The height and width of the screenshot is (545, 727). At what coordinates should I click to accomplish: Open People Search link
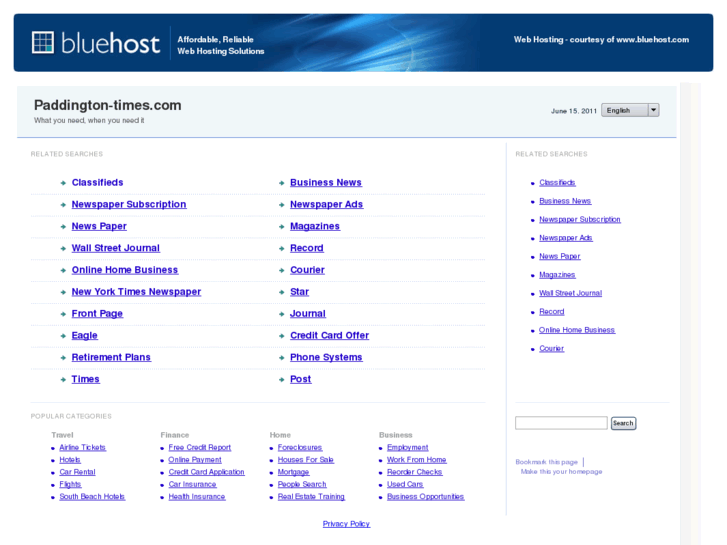(x=302, y=484)
